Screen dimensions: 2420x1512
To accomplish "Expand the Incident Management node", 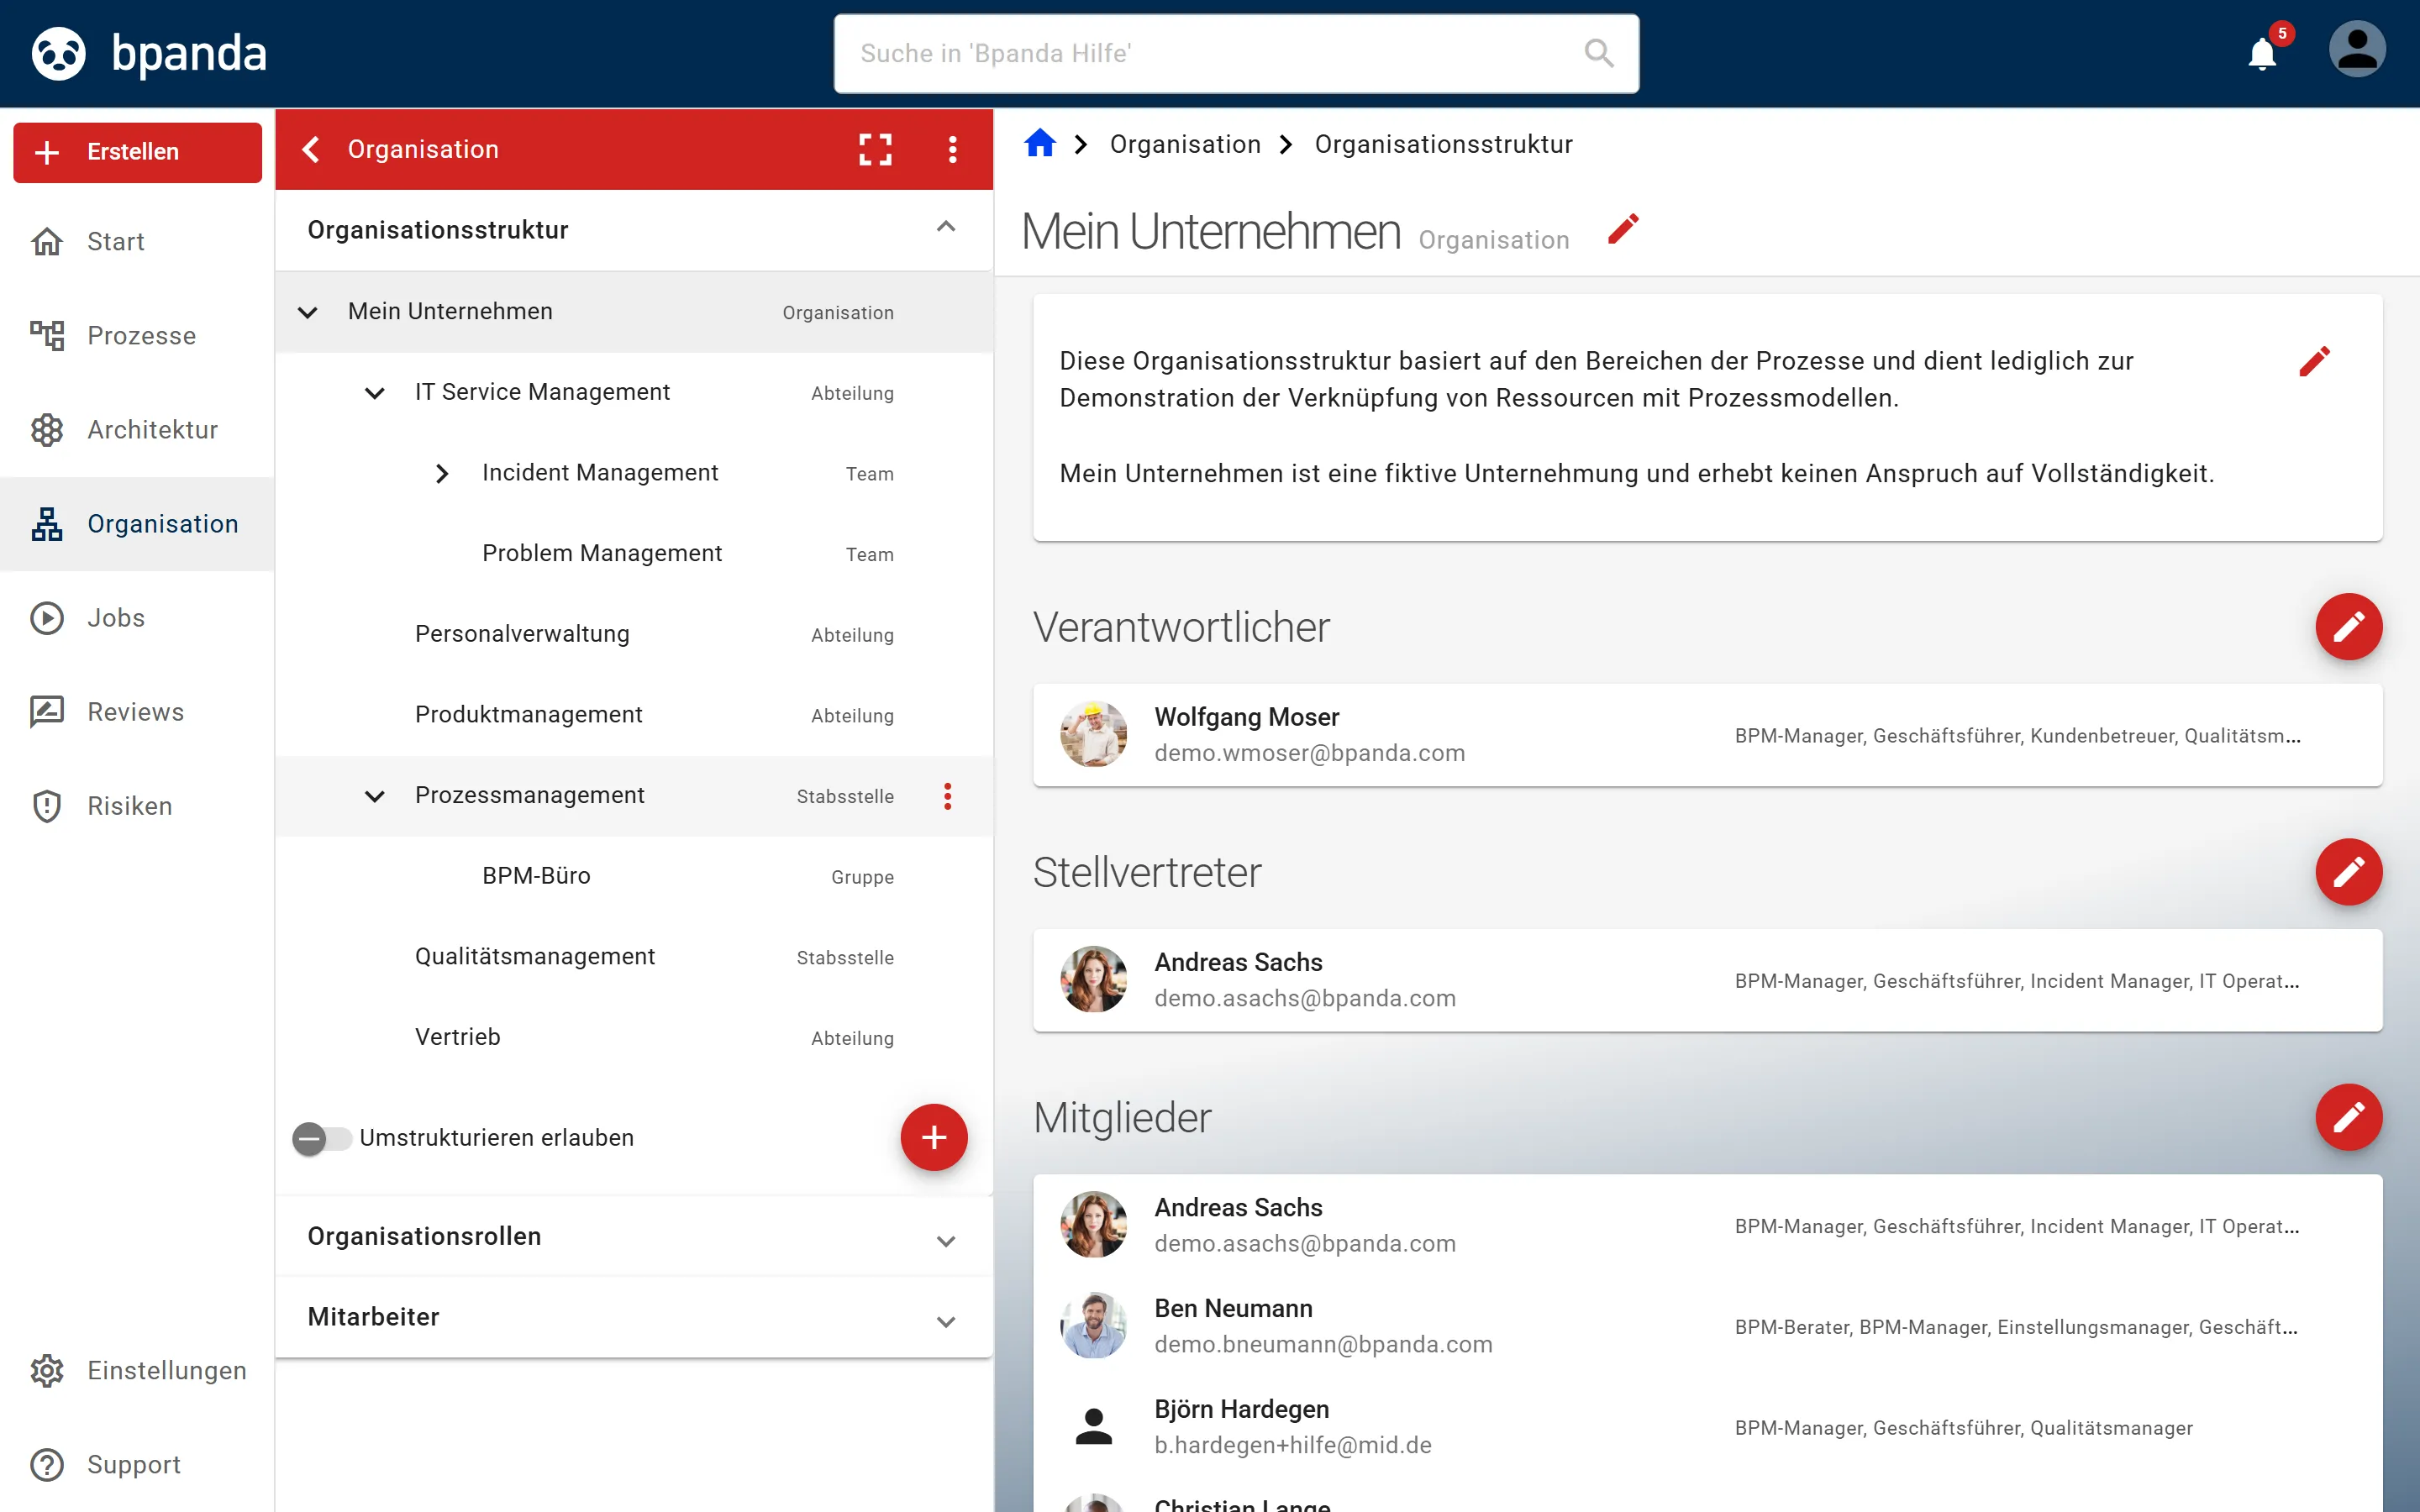I will click(x=442, y=474).
